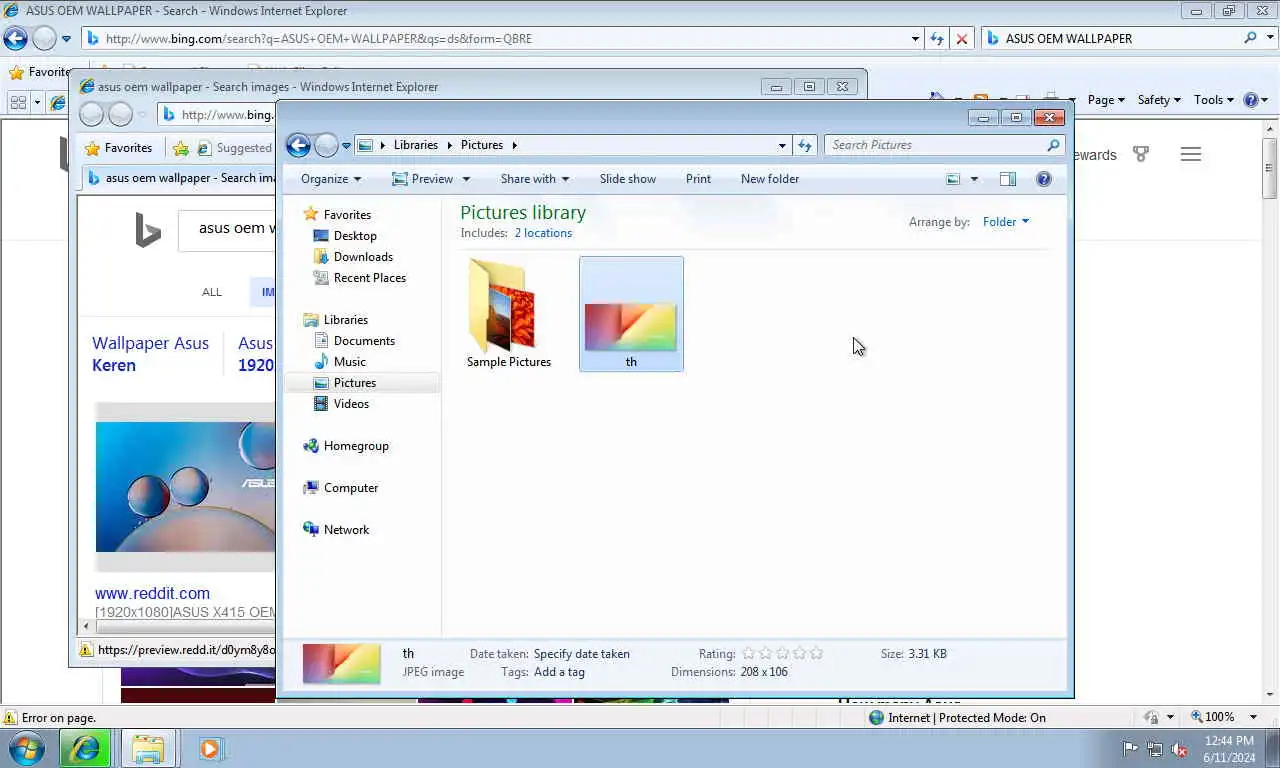1280x768 pixels.
Task: Open the Safety menu in IE command bar
Action: point(1159,100)
